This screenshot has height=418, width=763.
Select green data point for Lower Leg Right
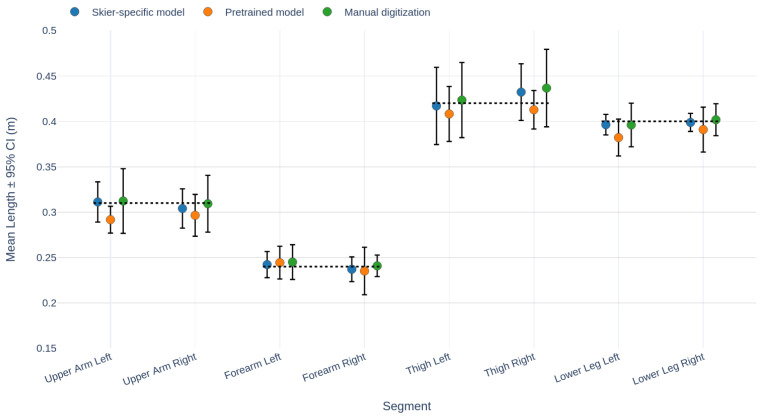click(716, 120)
